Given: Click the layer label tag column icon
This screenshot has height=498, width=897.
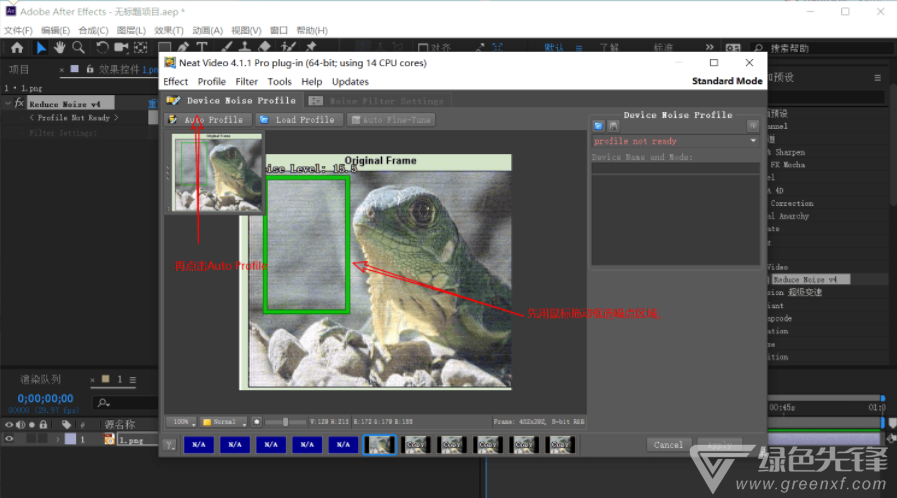Looking at the screenshot, I should tap(66, 425).
